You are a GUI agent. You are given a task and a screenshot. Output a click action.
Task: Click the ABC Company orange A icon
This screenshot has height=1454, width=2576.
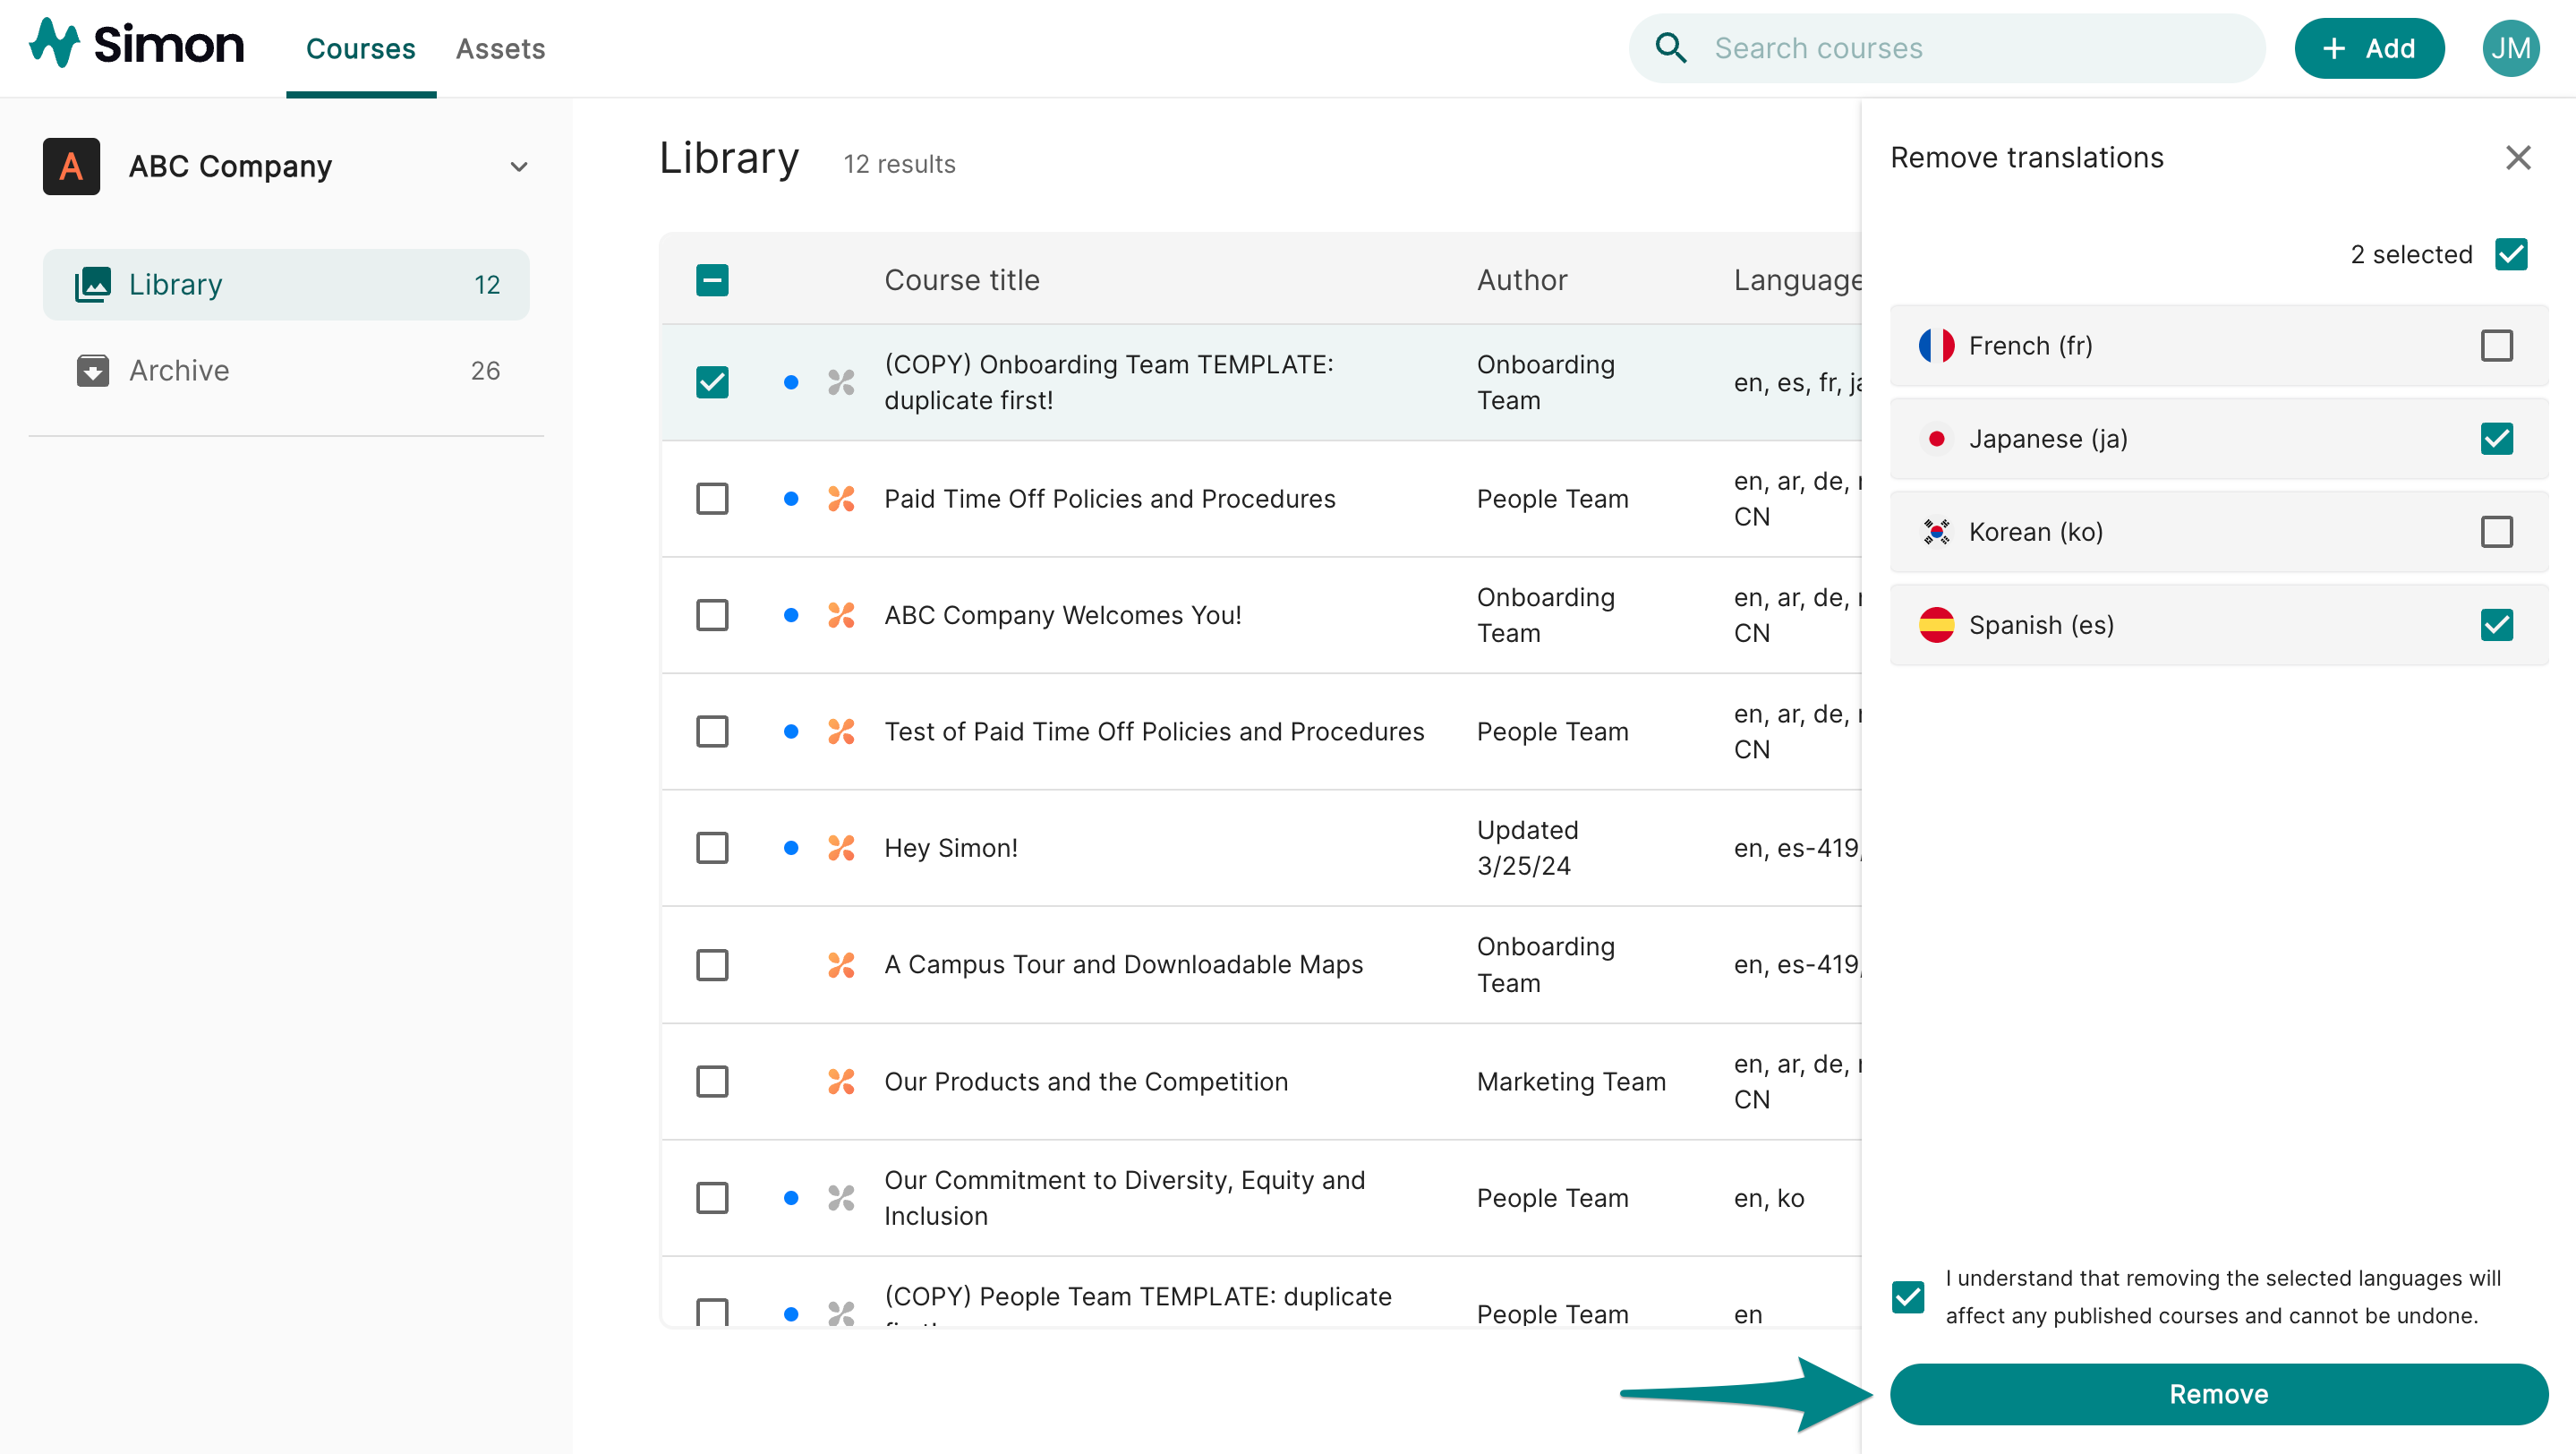[71, 166]
